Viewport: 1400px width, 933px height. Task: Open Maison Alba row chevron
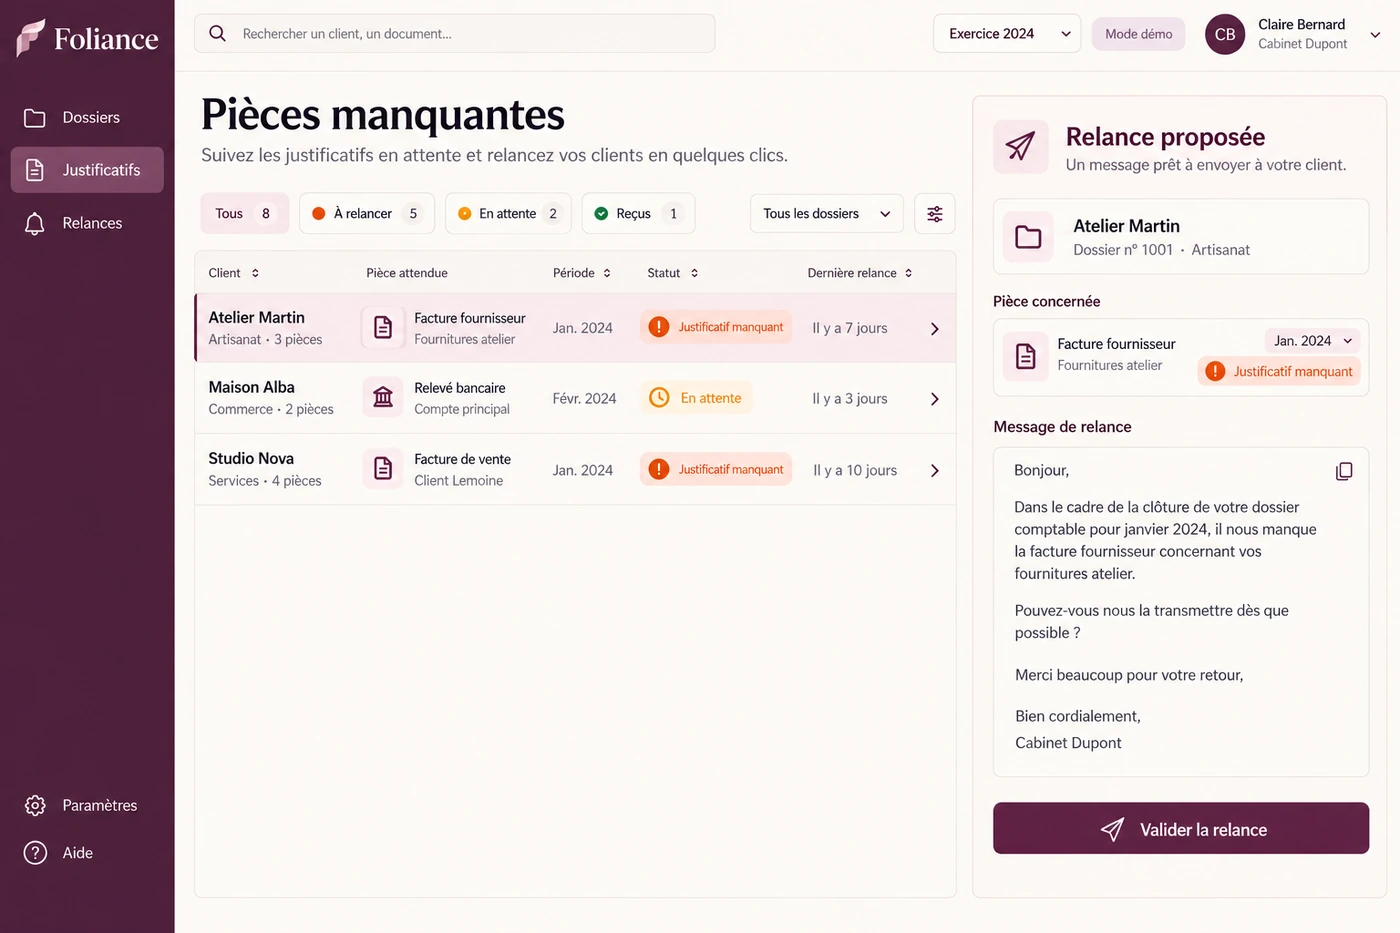click(x=935, y=399)
